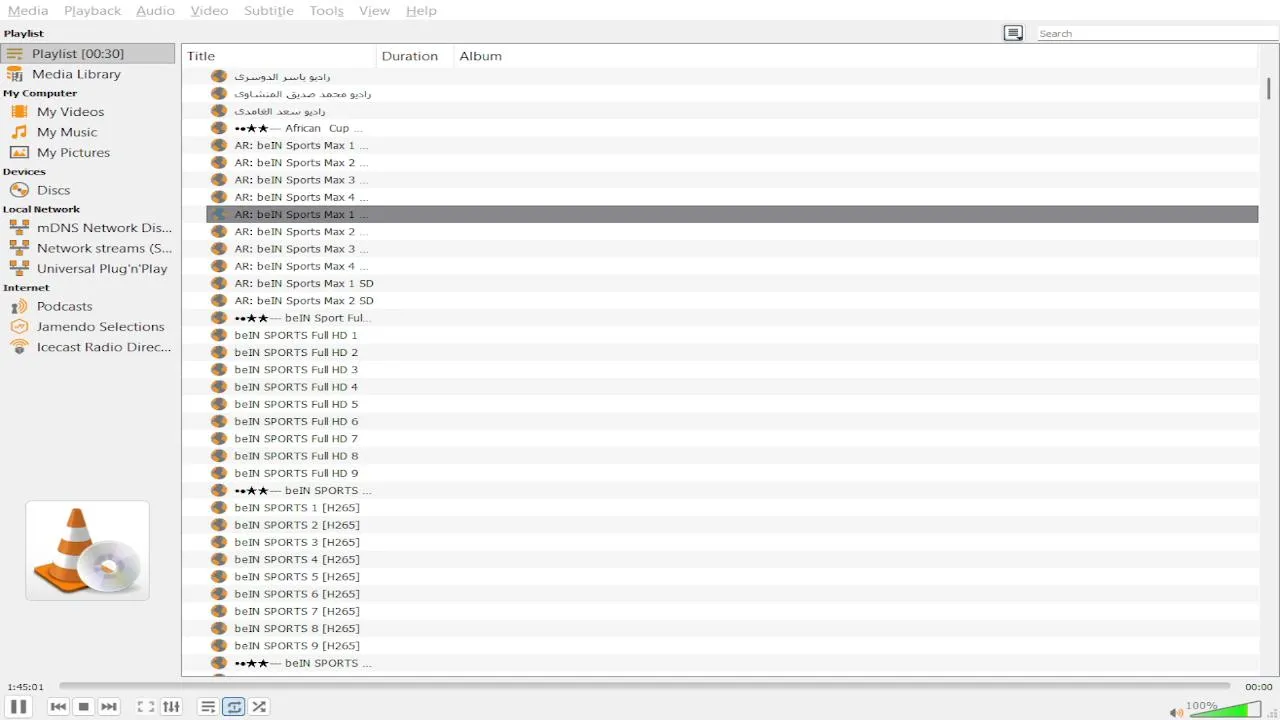1280x720 pixels.
Task: Open the Audio menu
Action: (x=155, y=10)
